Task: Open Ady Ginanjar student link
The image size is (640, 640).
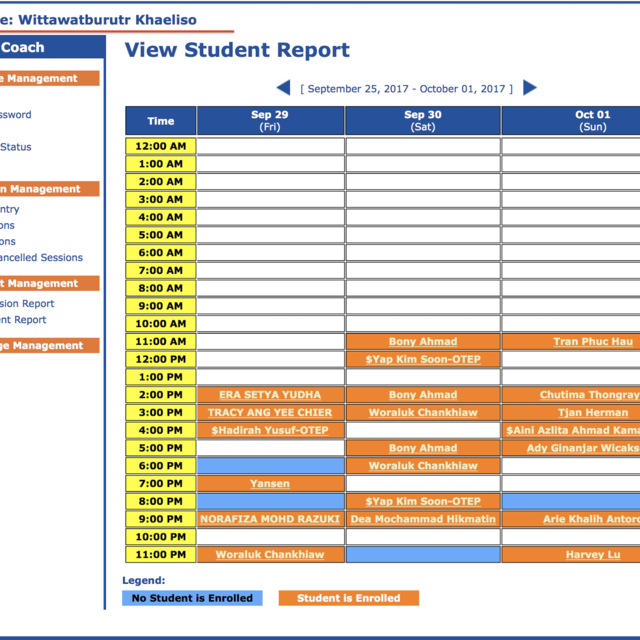Action: tap(583, 448)
